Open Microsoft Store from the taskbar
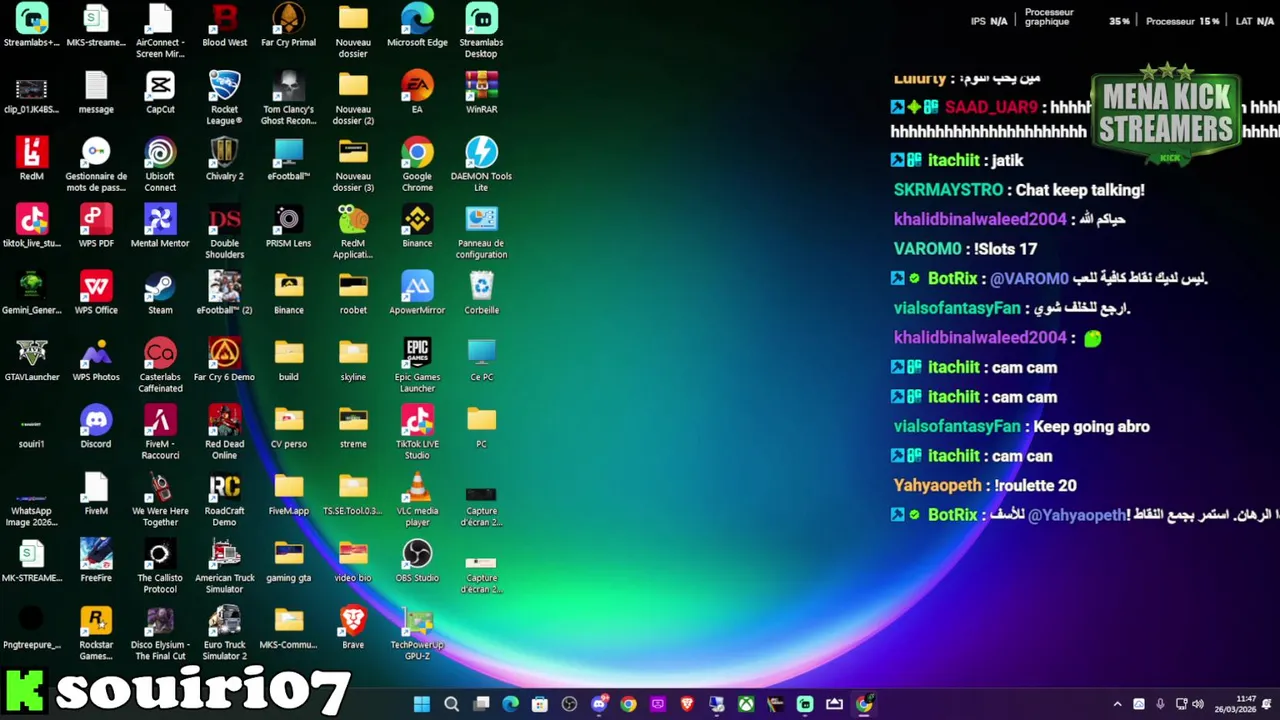Screen dimensions: 1280x720 click(540, 704)
